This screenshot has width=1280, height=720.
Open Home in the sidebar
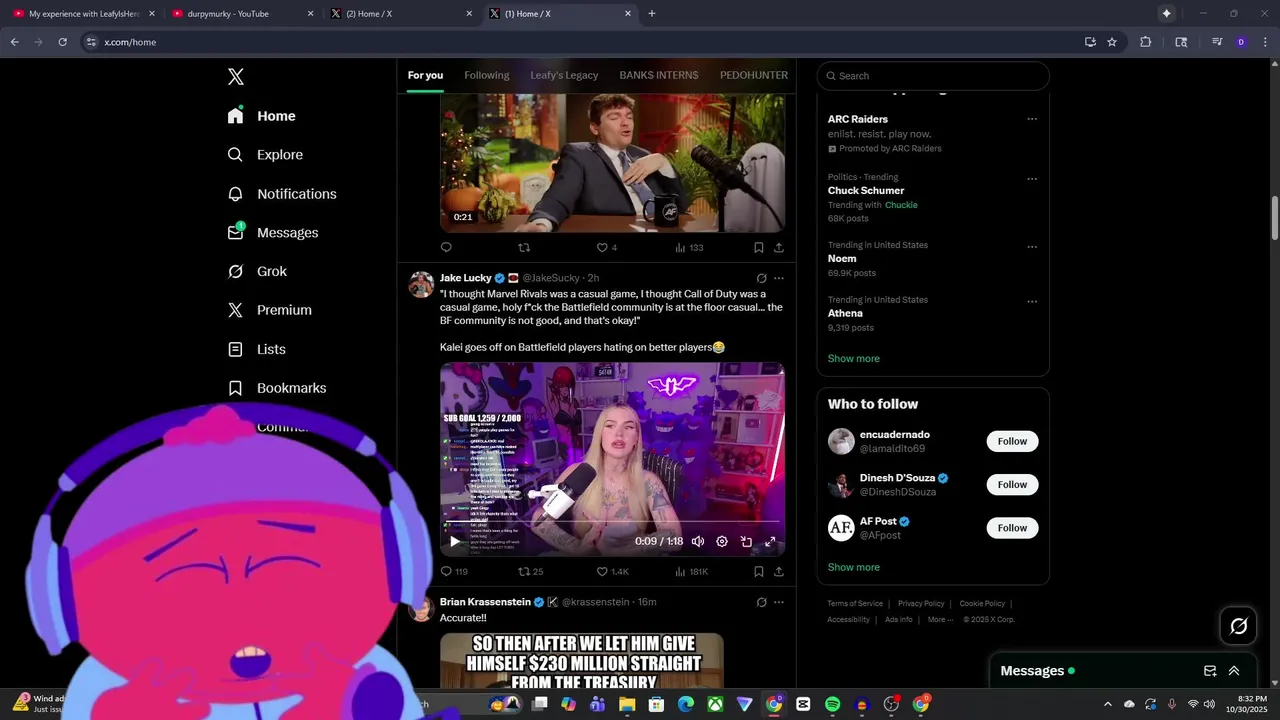pyautogui.click(x=262, y=116)
